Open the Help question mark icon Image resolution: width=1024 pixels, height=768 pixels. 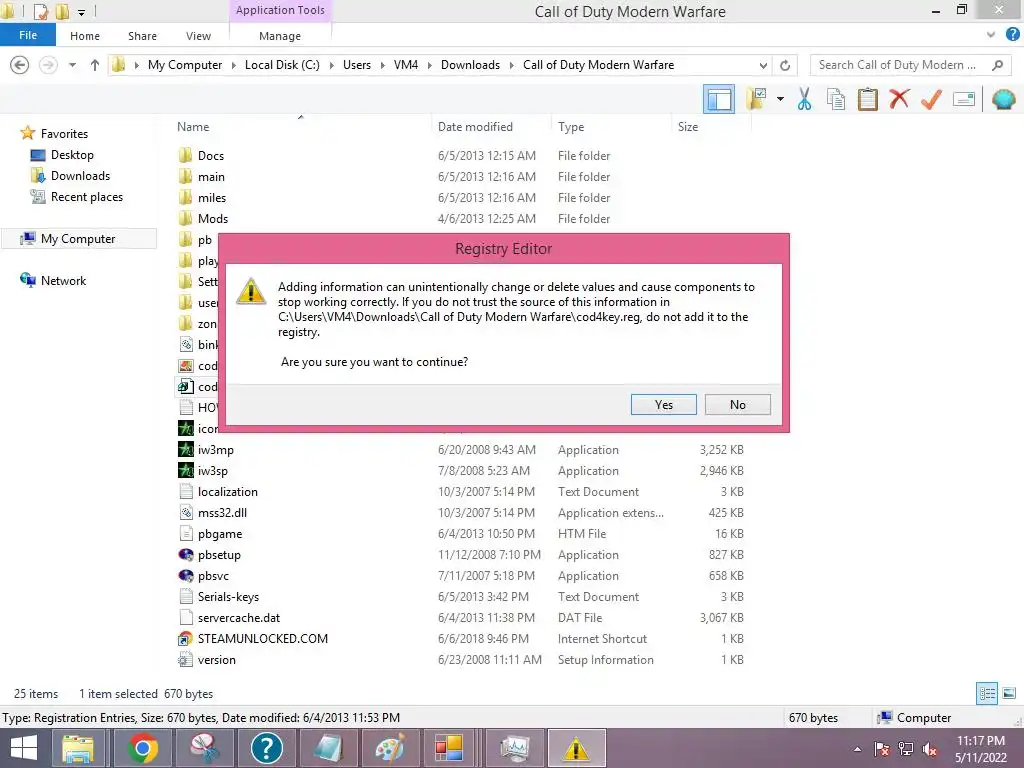point(1013,35)
